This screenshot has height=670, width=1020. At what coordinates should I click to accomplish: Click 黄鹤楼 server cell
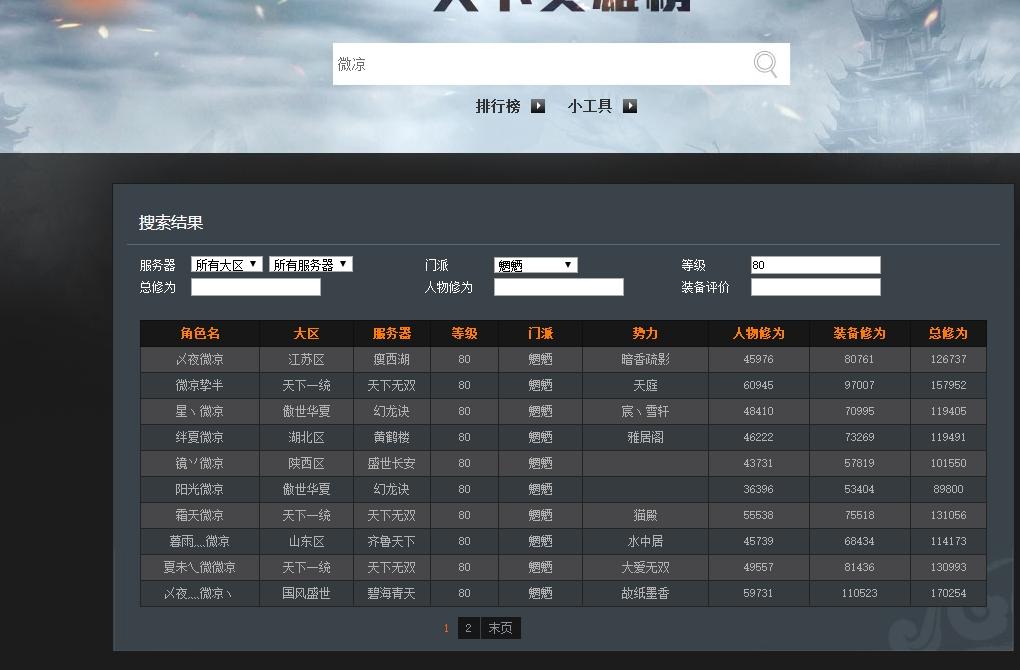click(x=392, y=437)
